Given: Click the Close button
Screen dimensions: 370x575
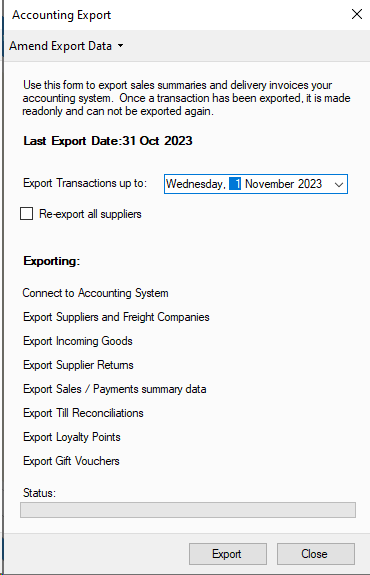Looking at the screenshot, I should (316, 554).
